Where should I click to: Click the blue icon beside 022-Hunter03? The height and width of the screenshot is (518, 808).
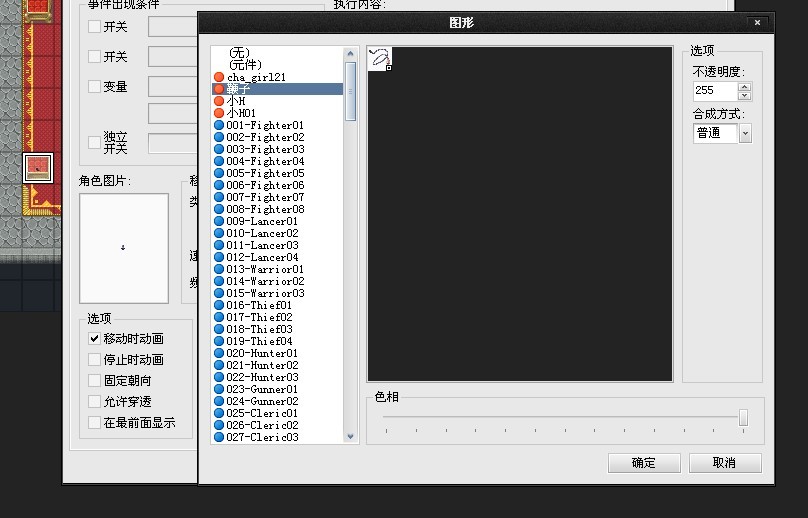click(x=218, y=377)
